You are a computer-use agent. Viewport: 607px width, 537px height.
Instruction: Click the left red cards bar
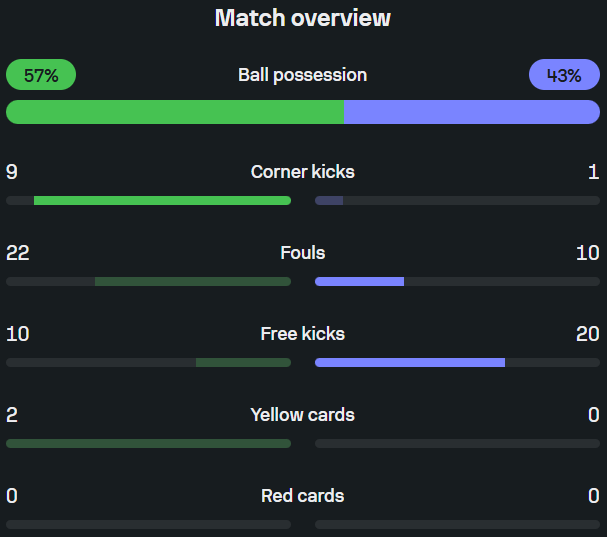tap(149, 525)
